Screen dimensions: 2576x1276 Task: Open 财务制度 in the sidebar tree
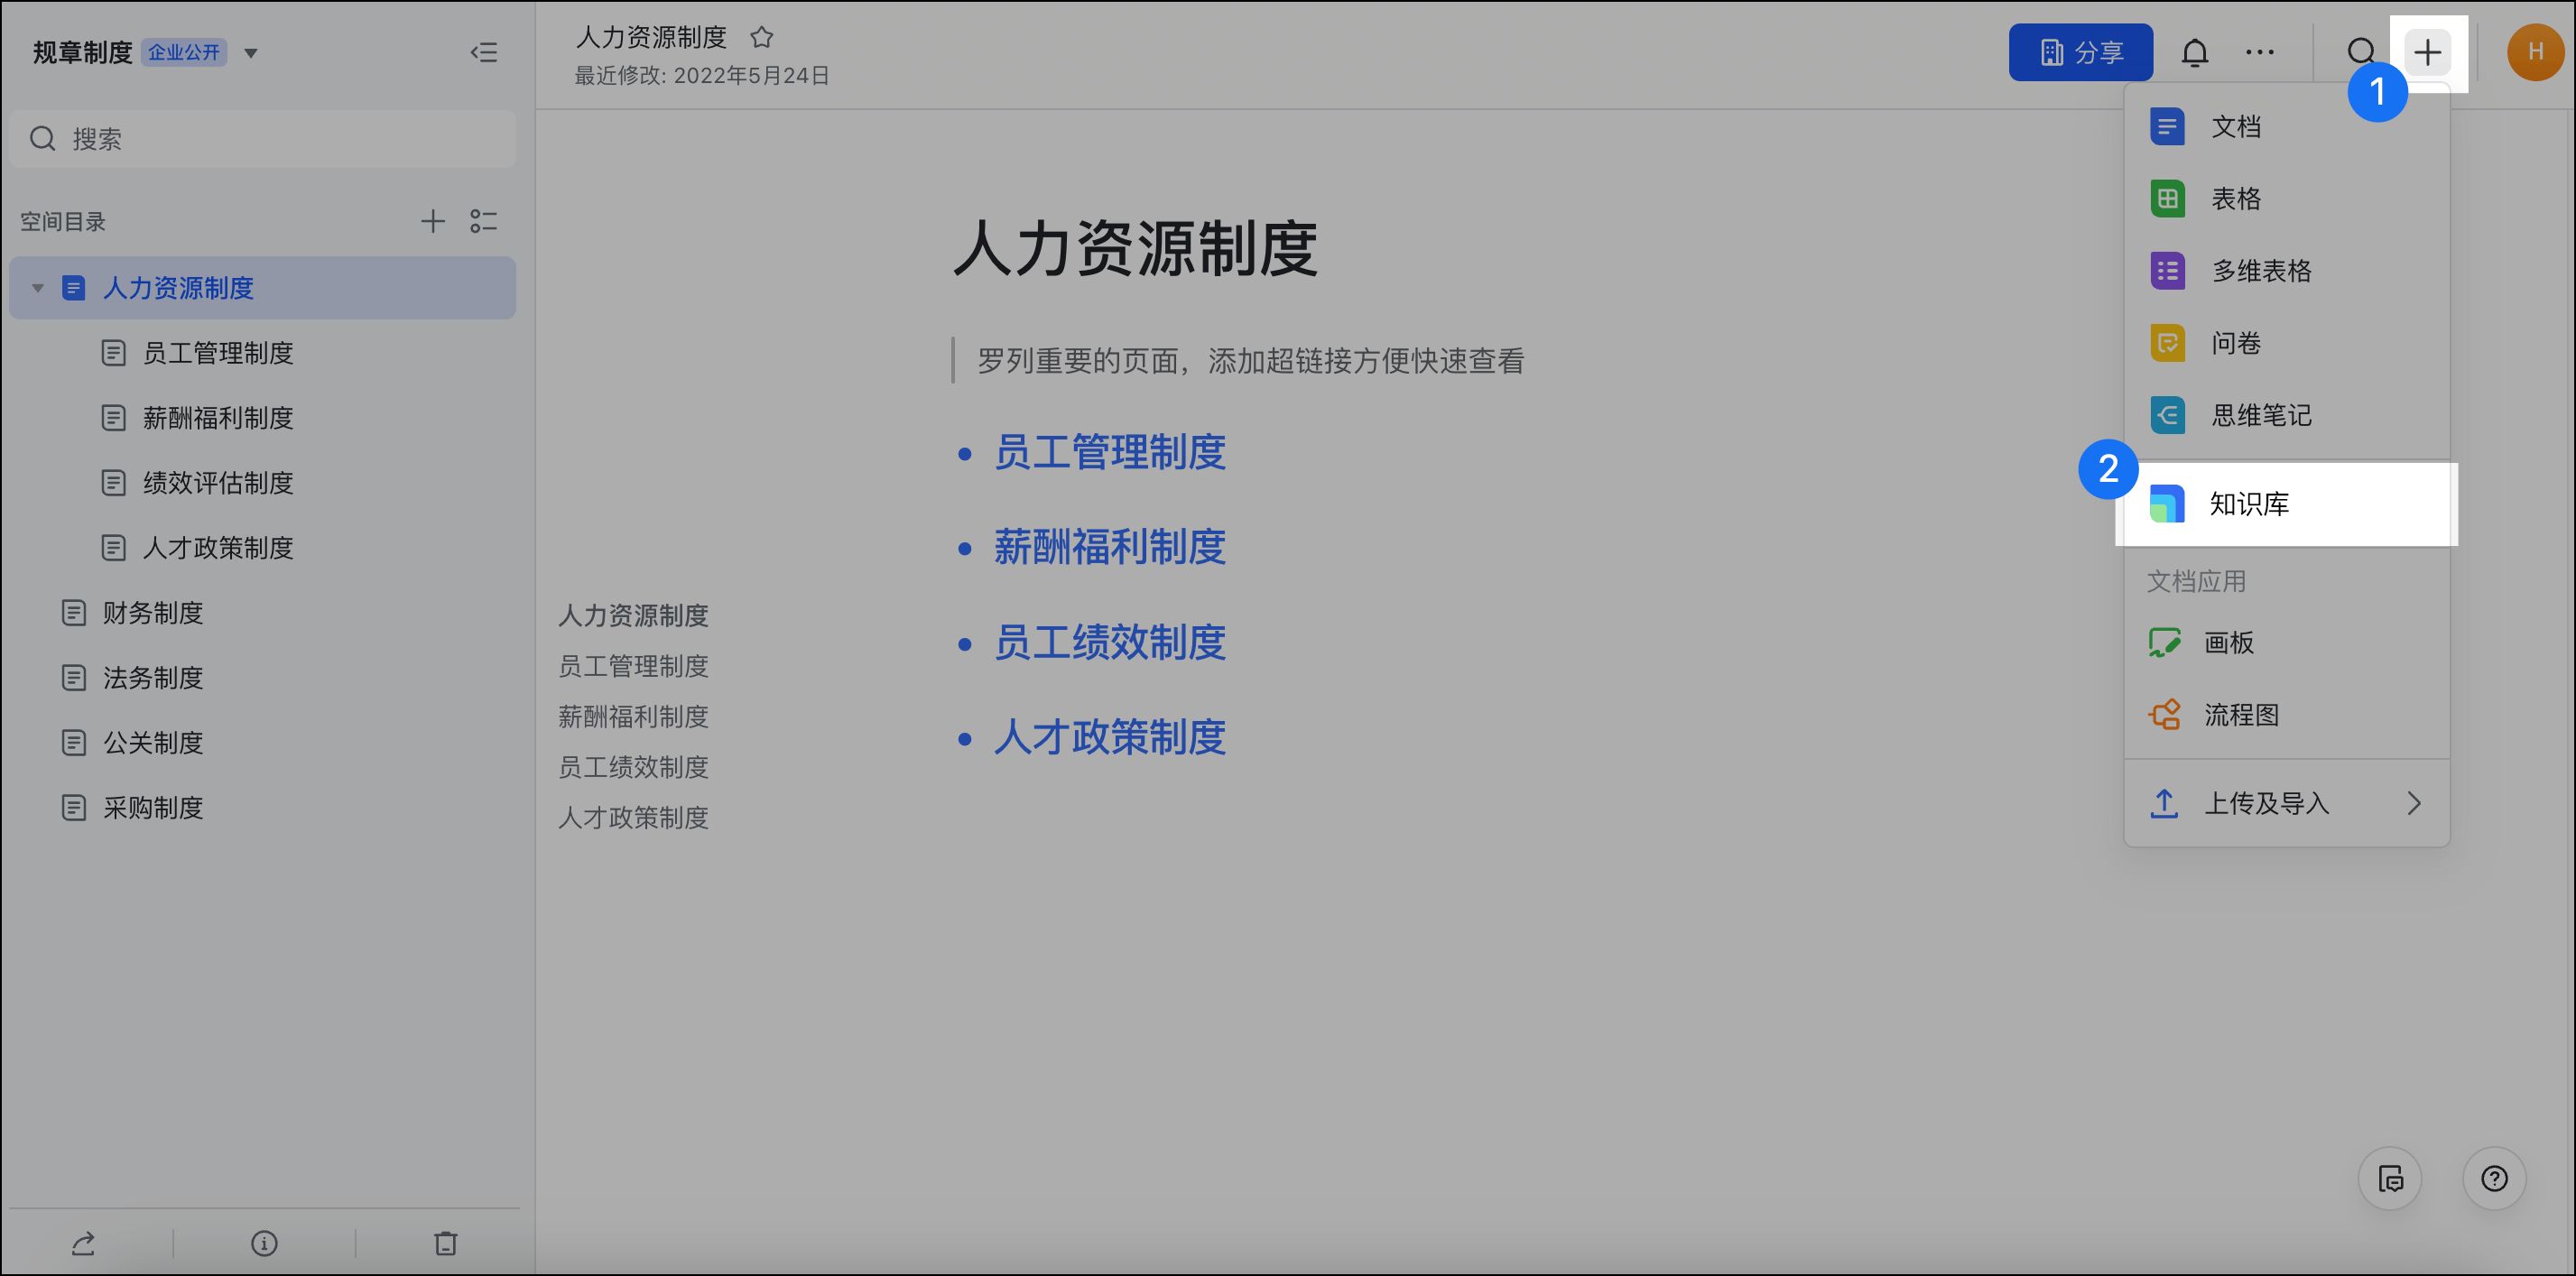(152, 612)
